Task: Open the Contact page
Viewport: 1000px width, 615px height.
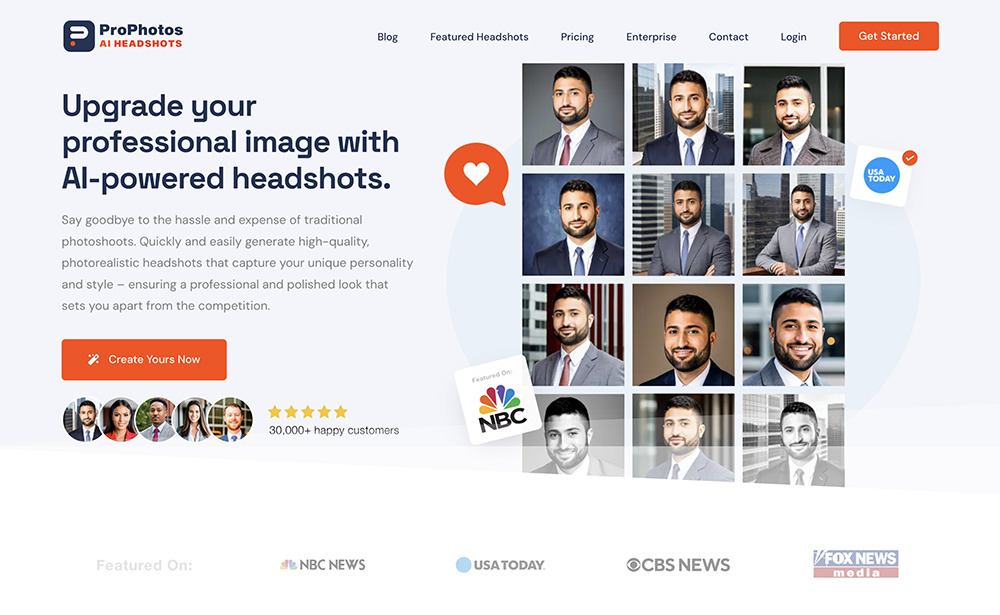Action: pyautogui.click(x=728, y=37)
